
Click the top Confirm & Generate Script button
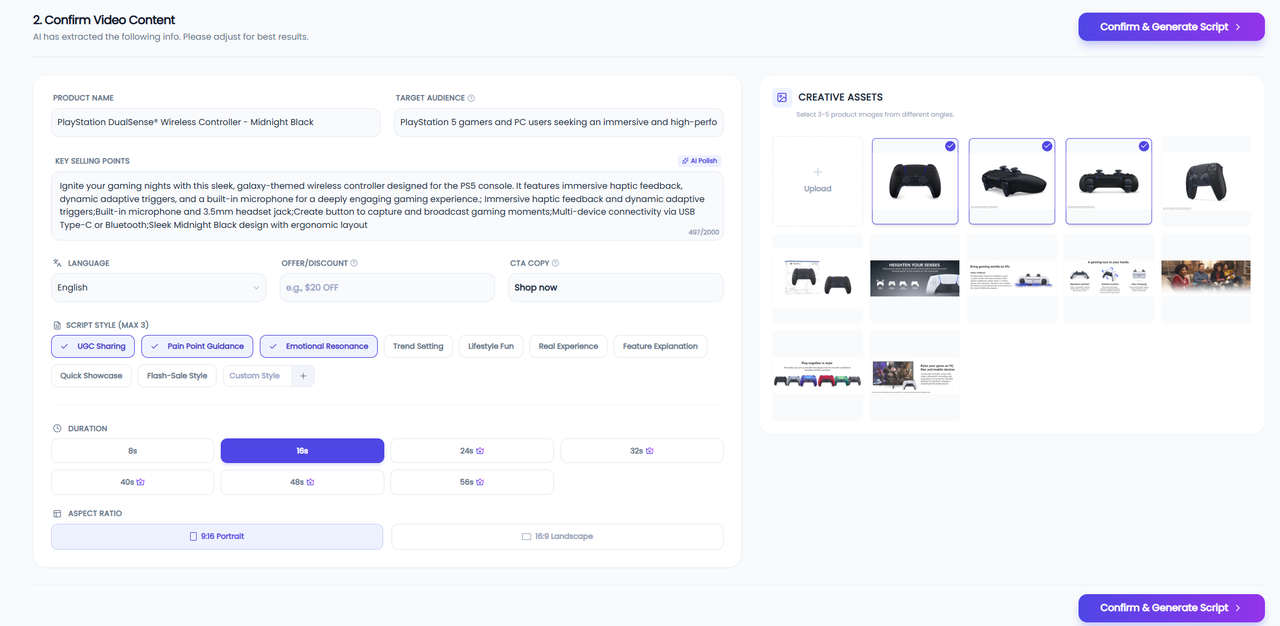(x=1170, y=27)
